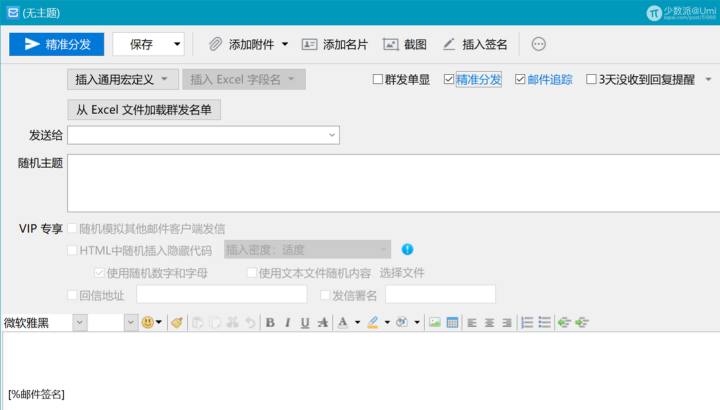Apply the highlight color marker
Image resolution: width=720 pixels, height=410 pixels.
click(373, 323)
